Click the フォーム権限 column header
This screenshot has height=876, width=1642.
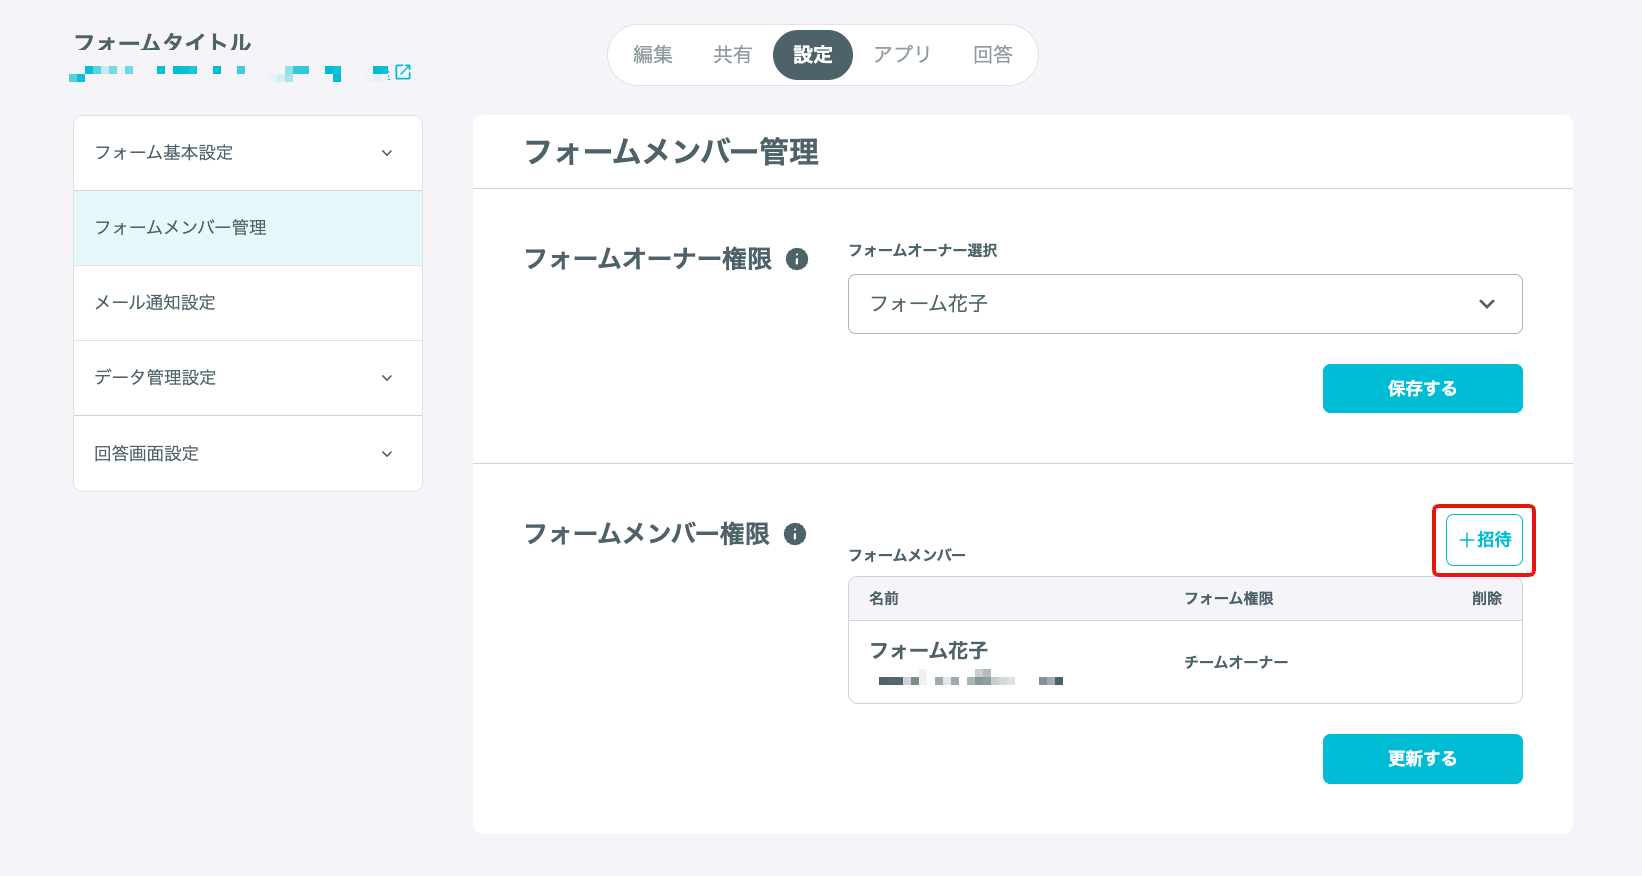[1229, 598]
